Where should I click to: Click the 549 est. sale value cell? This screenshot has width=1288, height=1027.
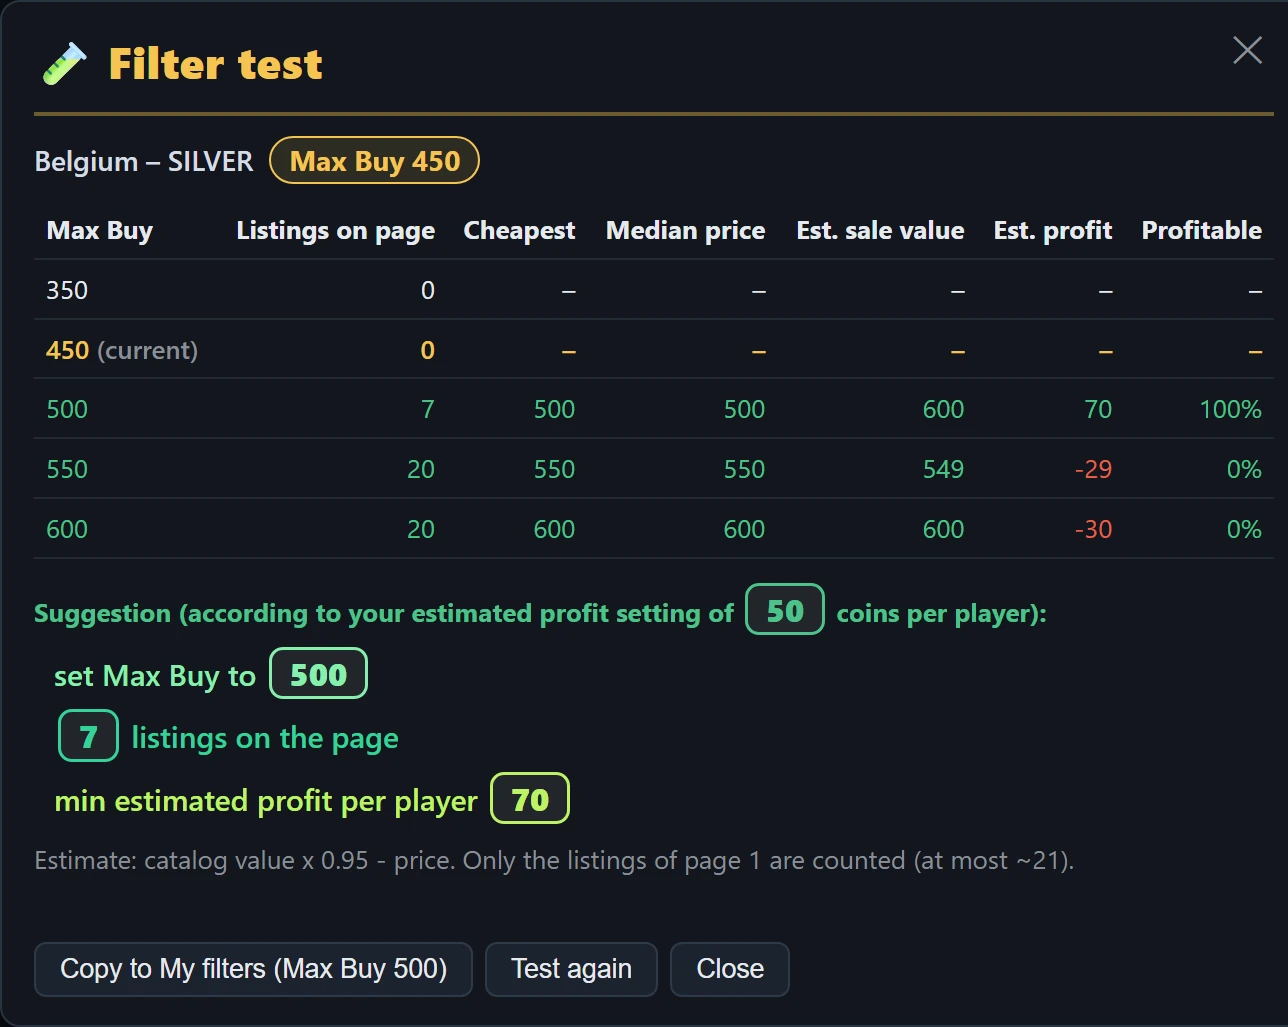[x=943, y=469]
